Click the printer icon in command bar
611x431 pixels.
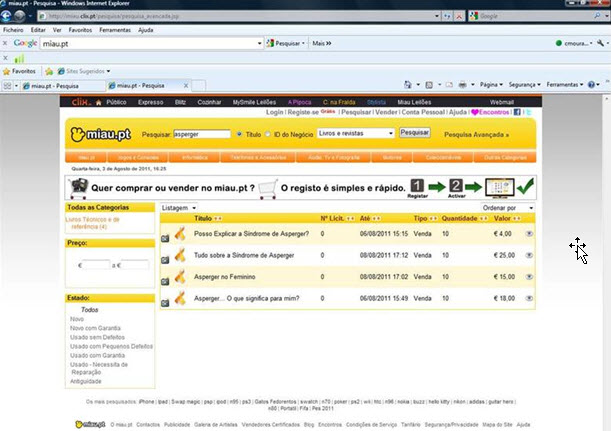461,86
